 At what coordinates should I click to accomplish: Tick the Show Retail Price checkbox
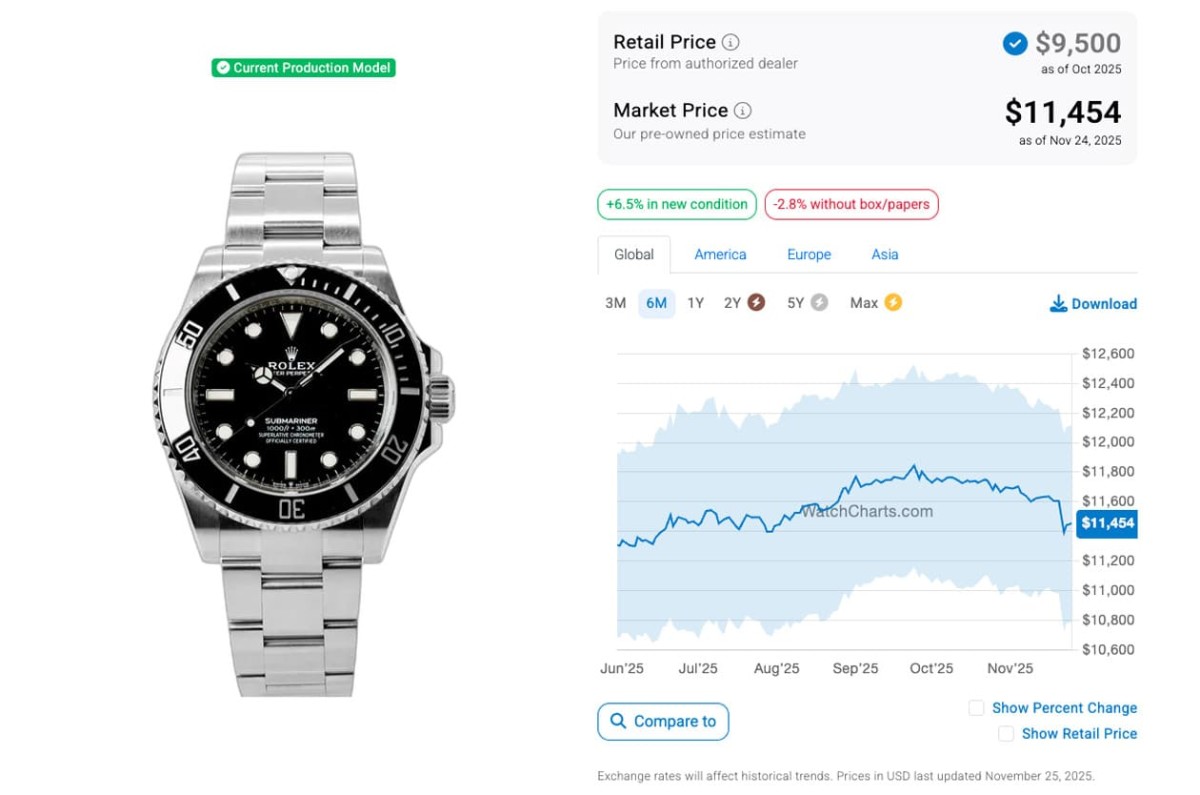click(x=1006, y=734)
